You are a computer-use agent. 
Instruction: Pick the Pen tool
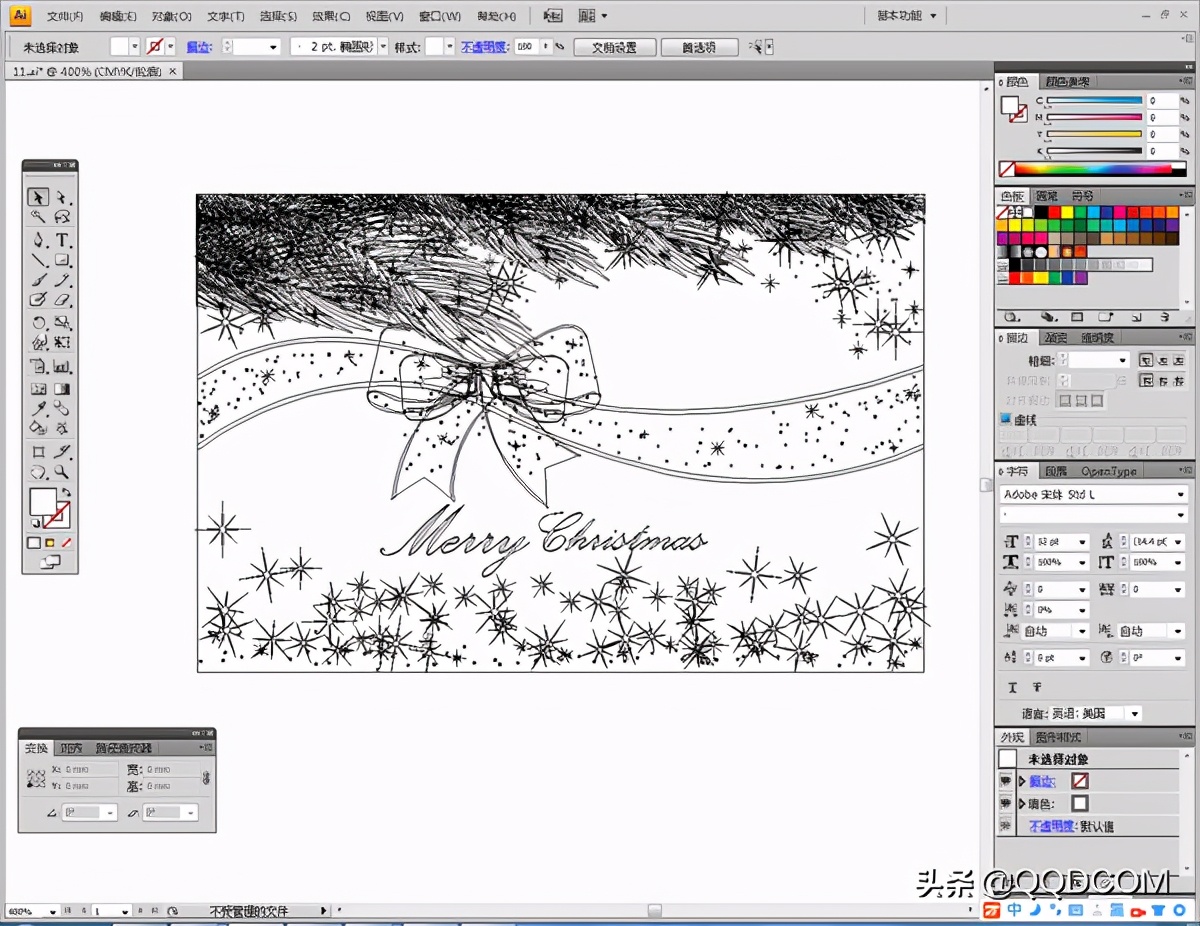click(38, 240)
